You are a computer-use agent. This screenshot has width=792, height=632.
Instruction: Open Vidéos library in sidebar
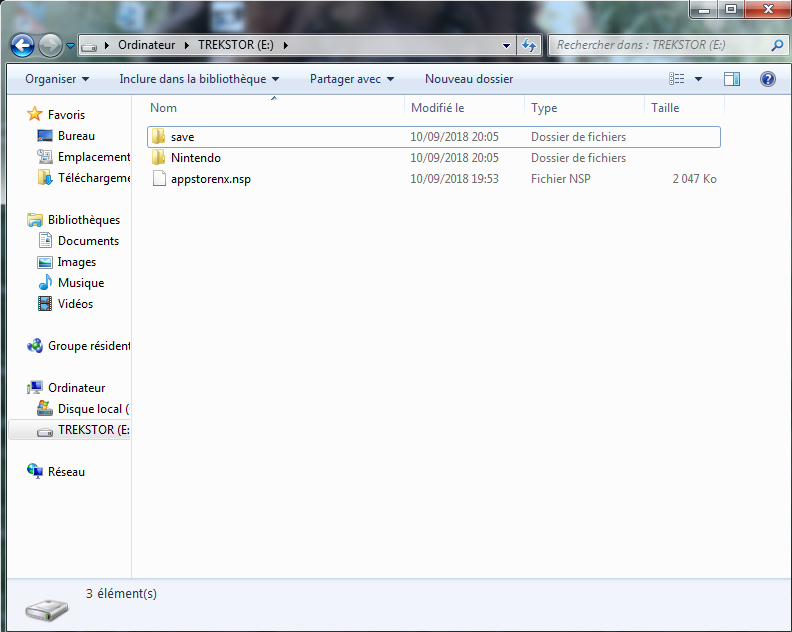75,304
